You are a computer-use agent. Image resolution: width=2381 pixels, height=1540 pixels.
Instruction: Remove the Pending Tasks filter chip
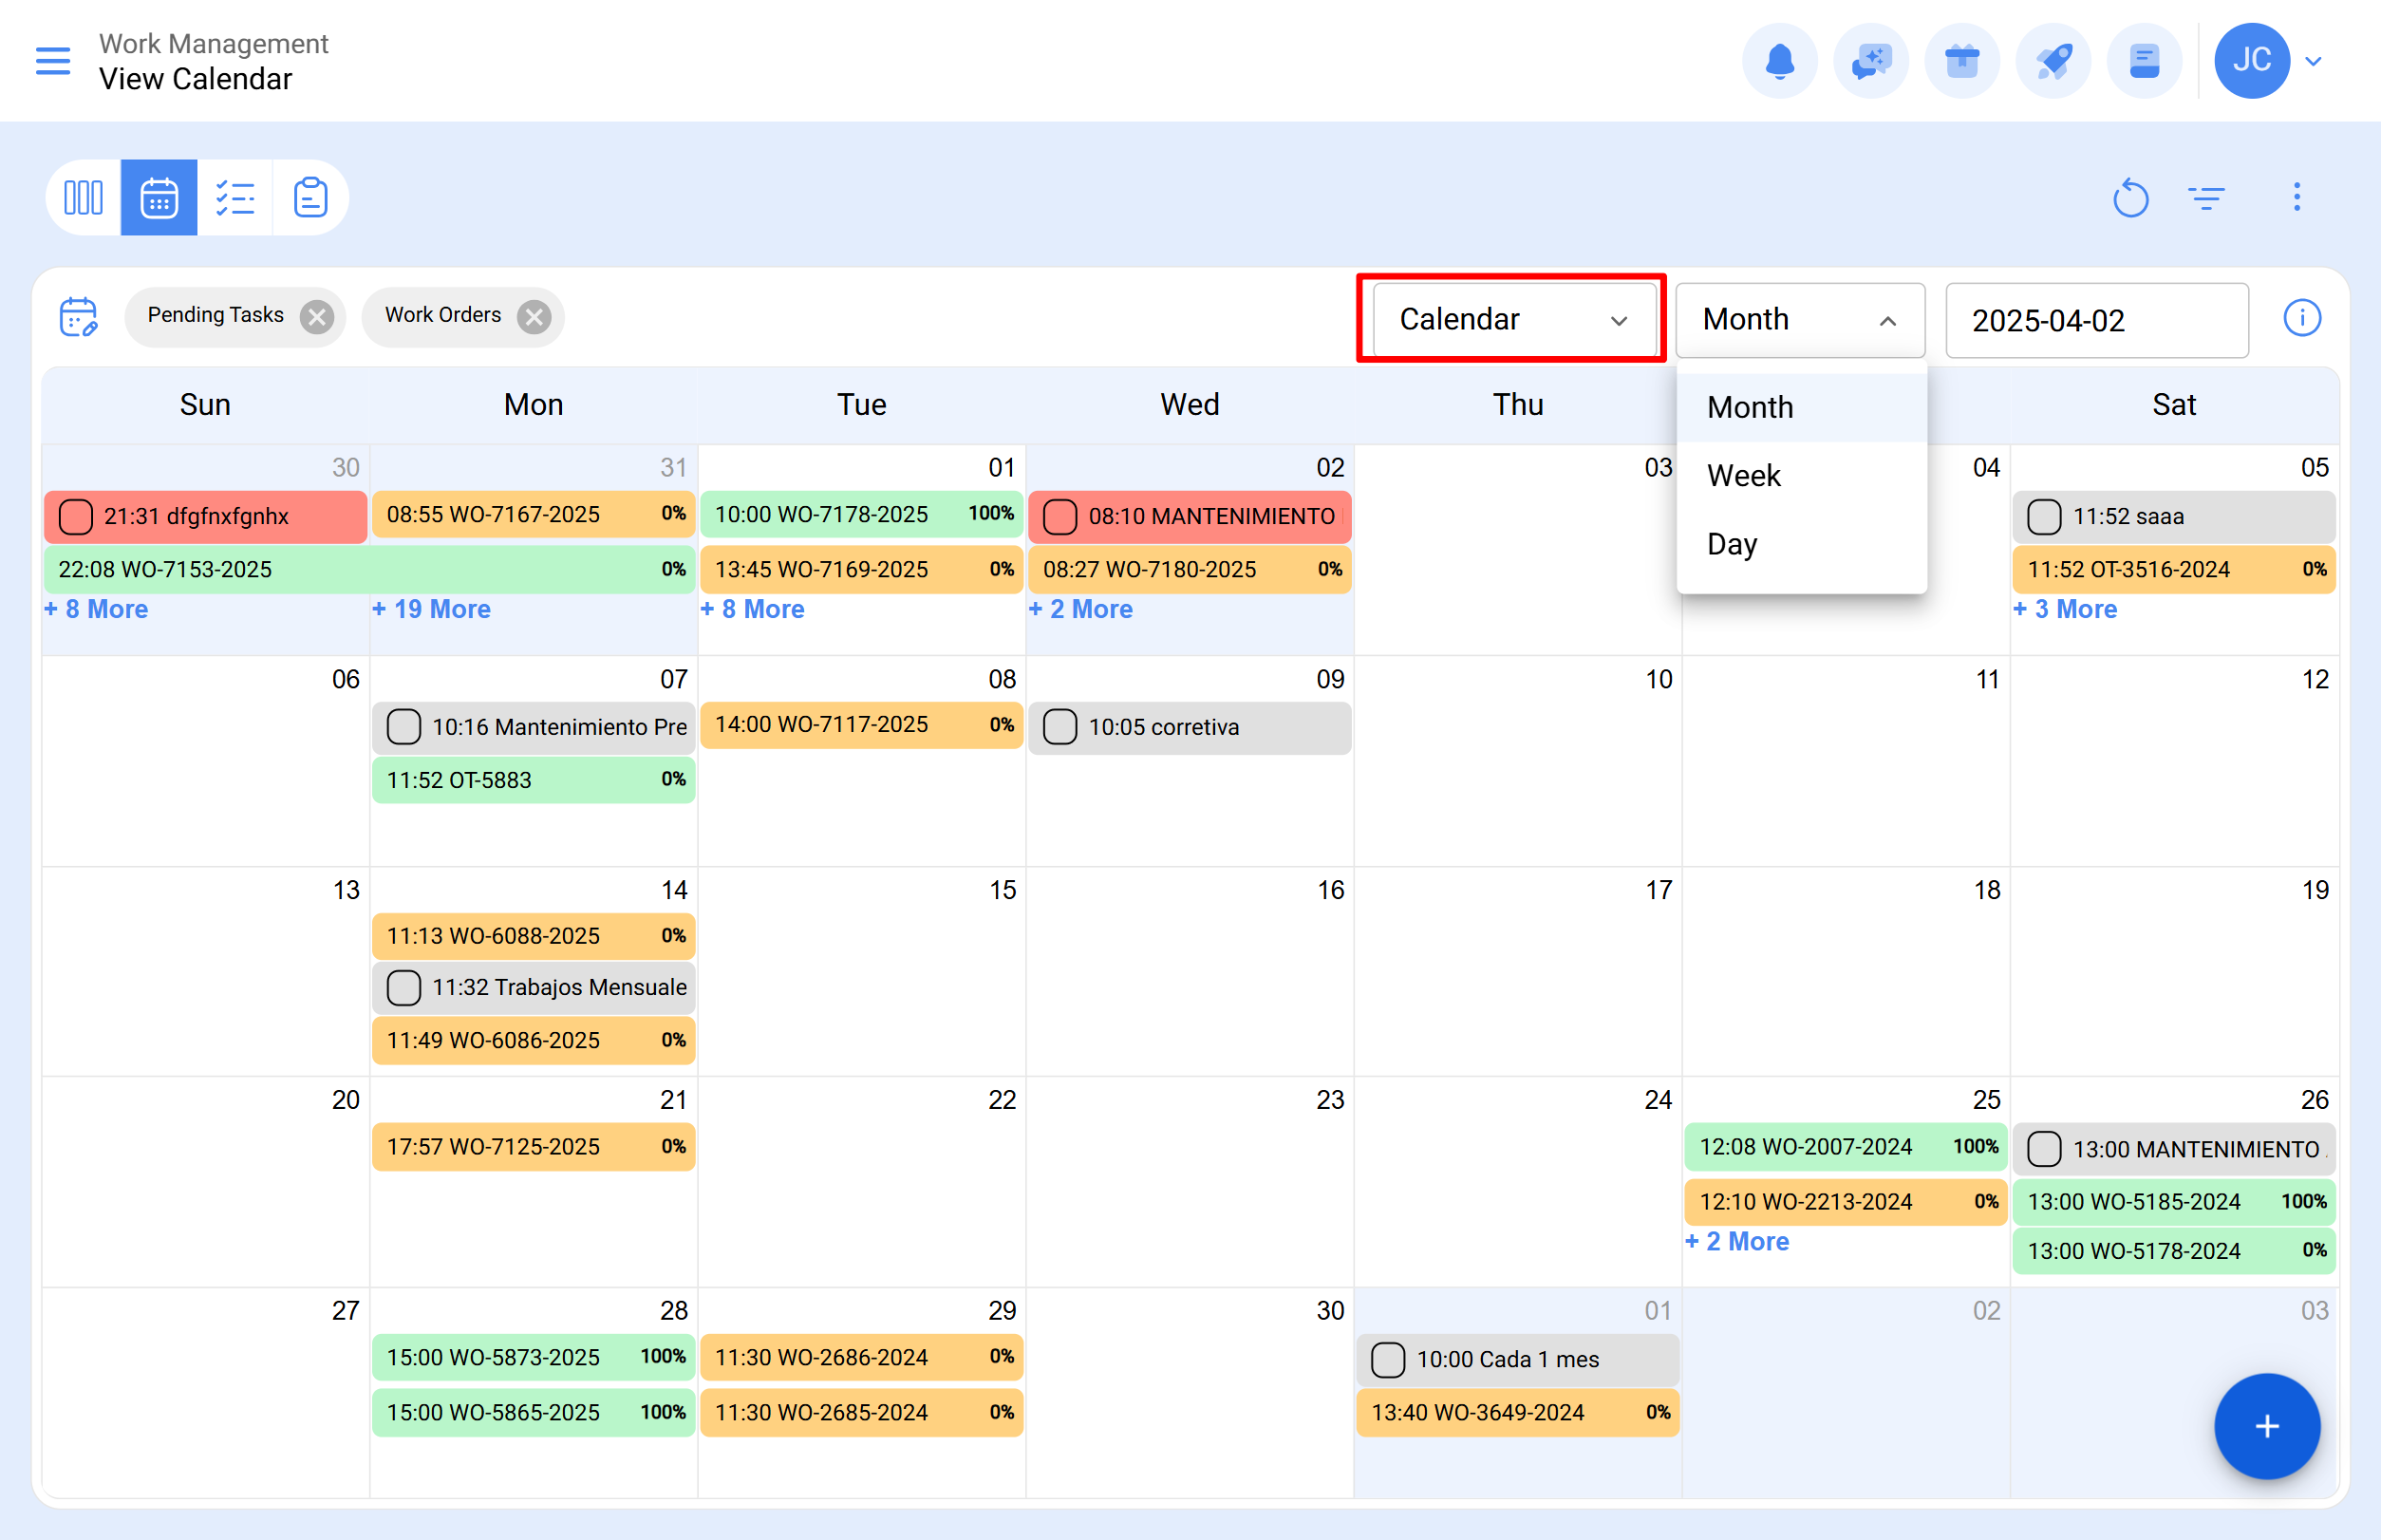pyautogui.click(x=317, y=317)
